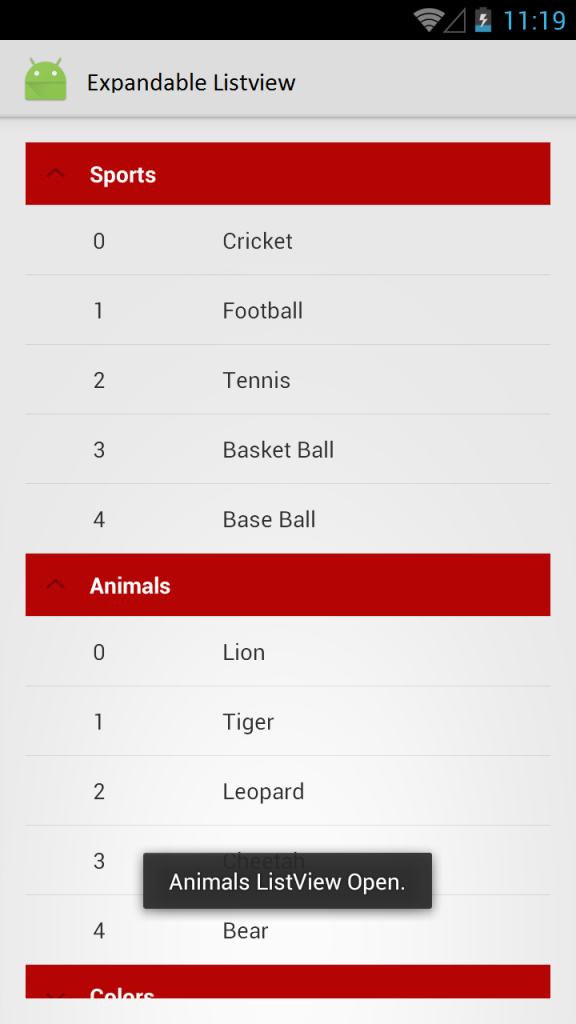Viewport: 576px width, 1024px height.
Task: Collapse Animals group using its chevron
Action: point(56,584)
